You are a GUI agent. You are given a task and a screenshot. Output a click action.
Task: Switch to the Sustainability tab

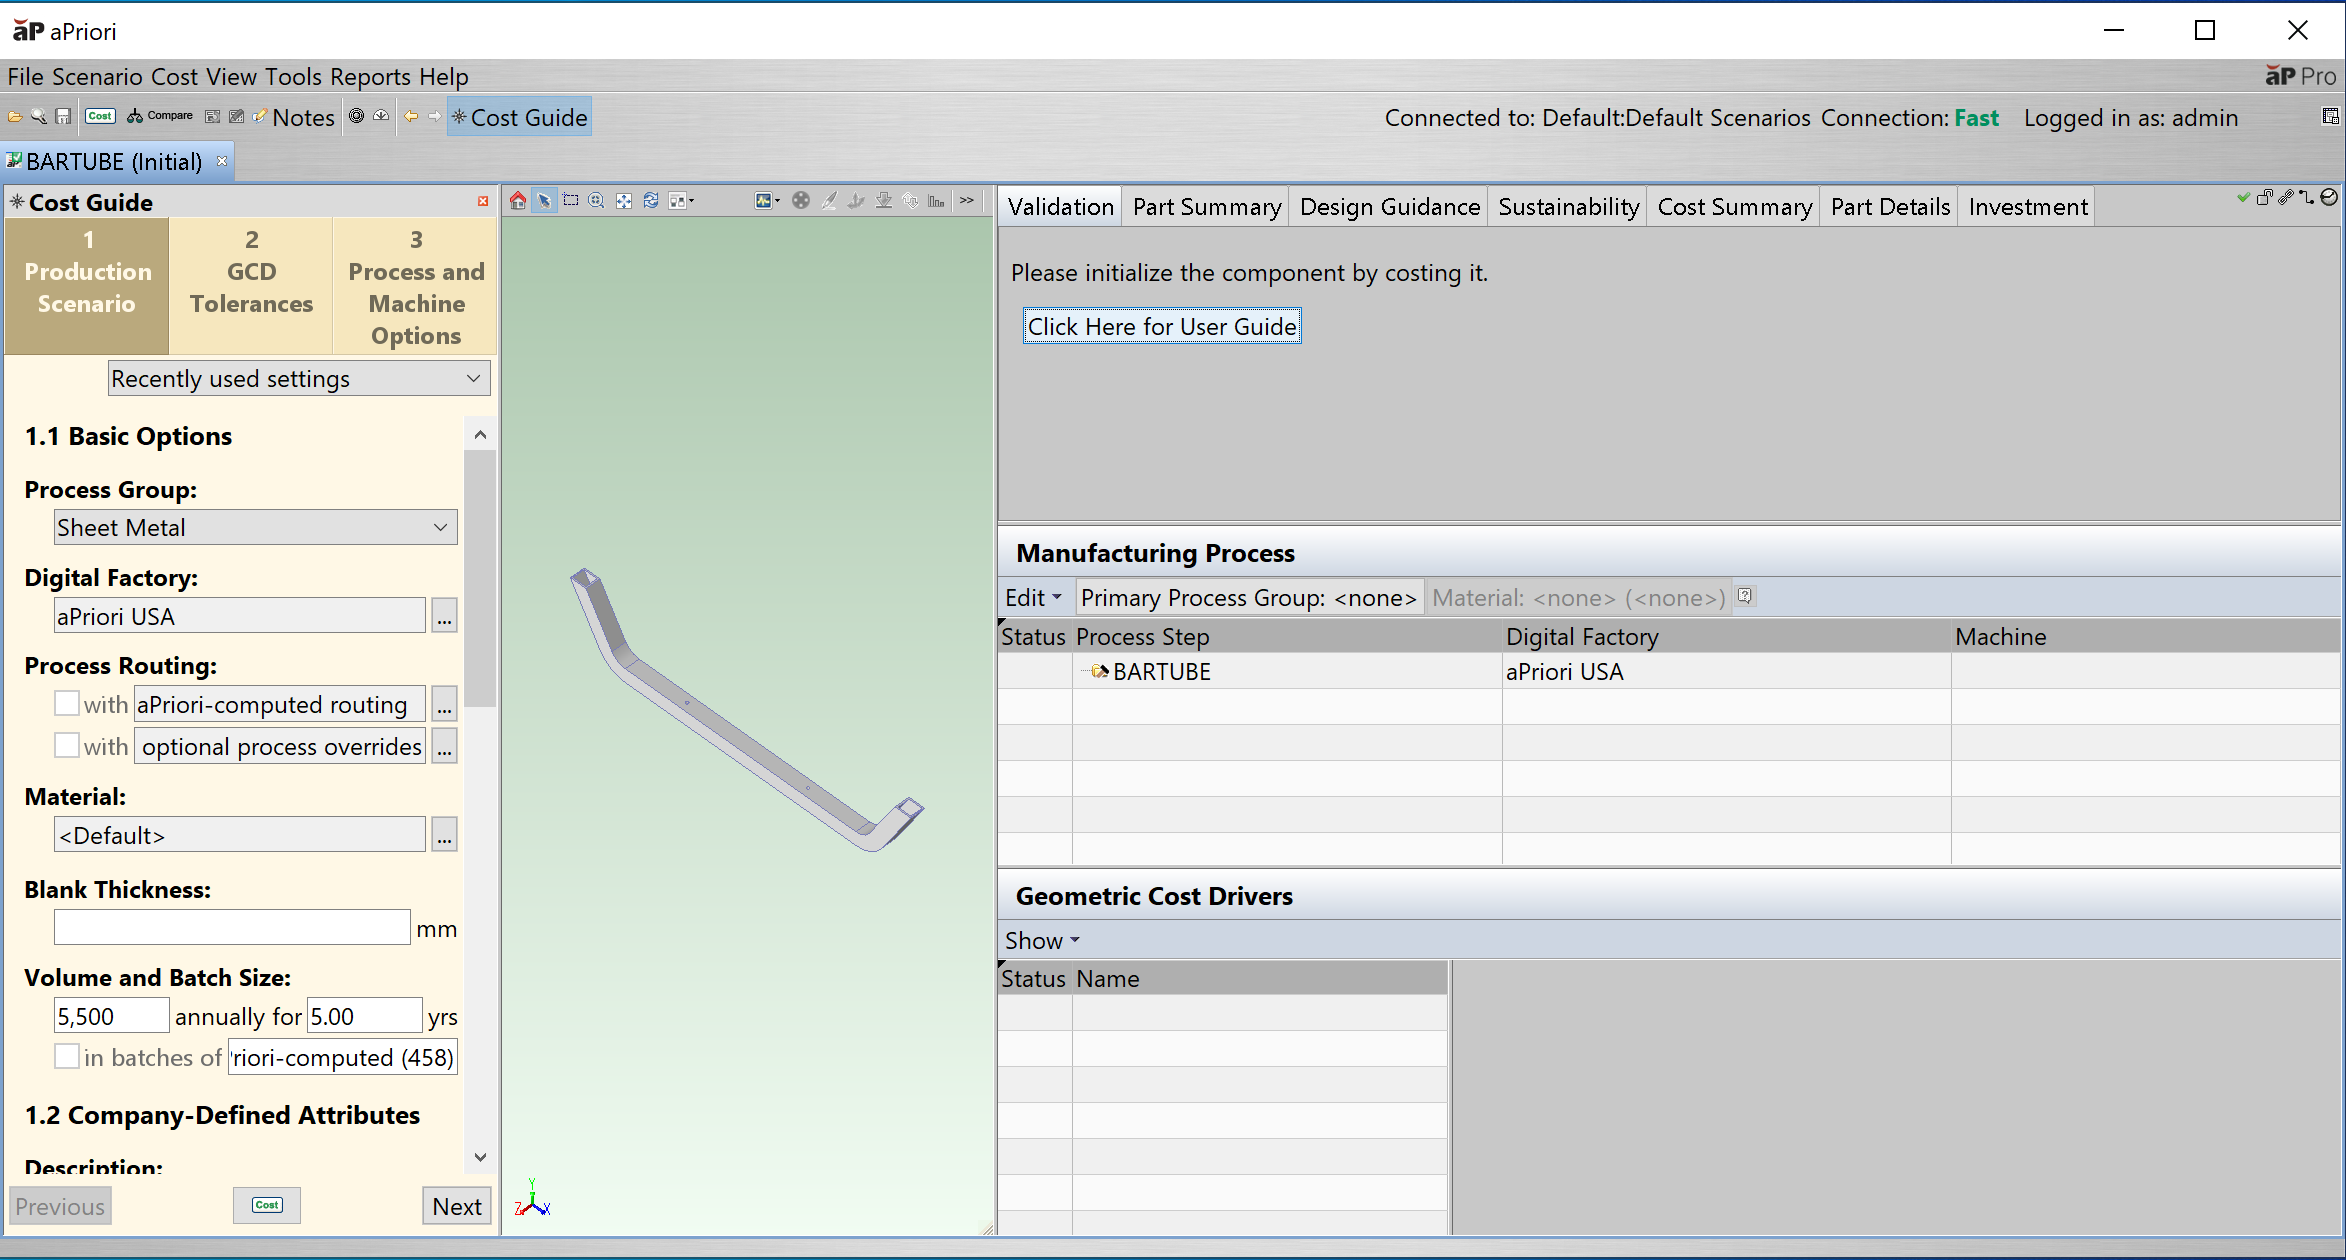1568,207
